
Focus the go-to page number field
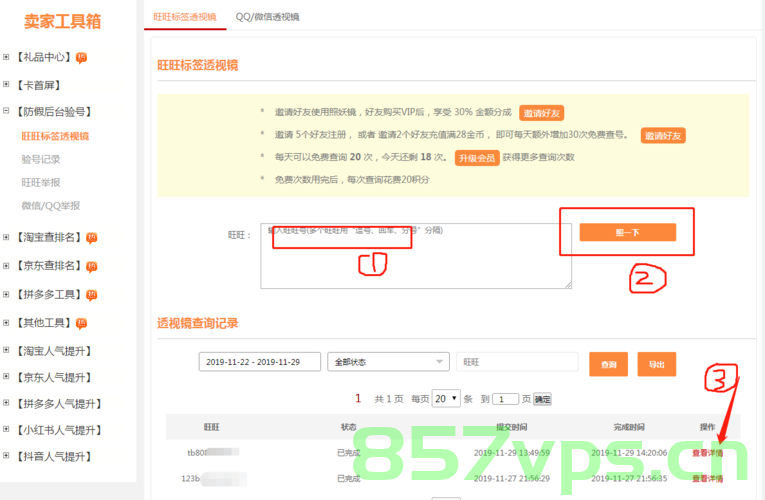(505, 399)
